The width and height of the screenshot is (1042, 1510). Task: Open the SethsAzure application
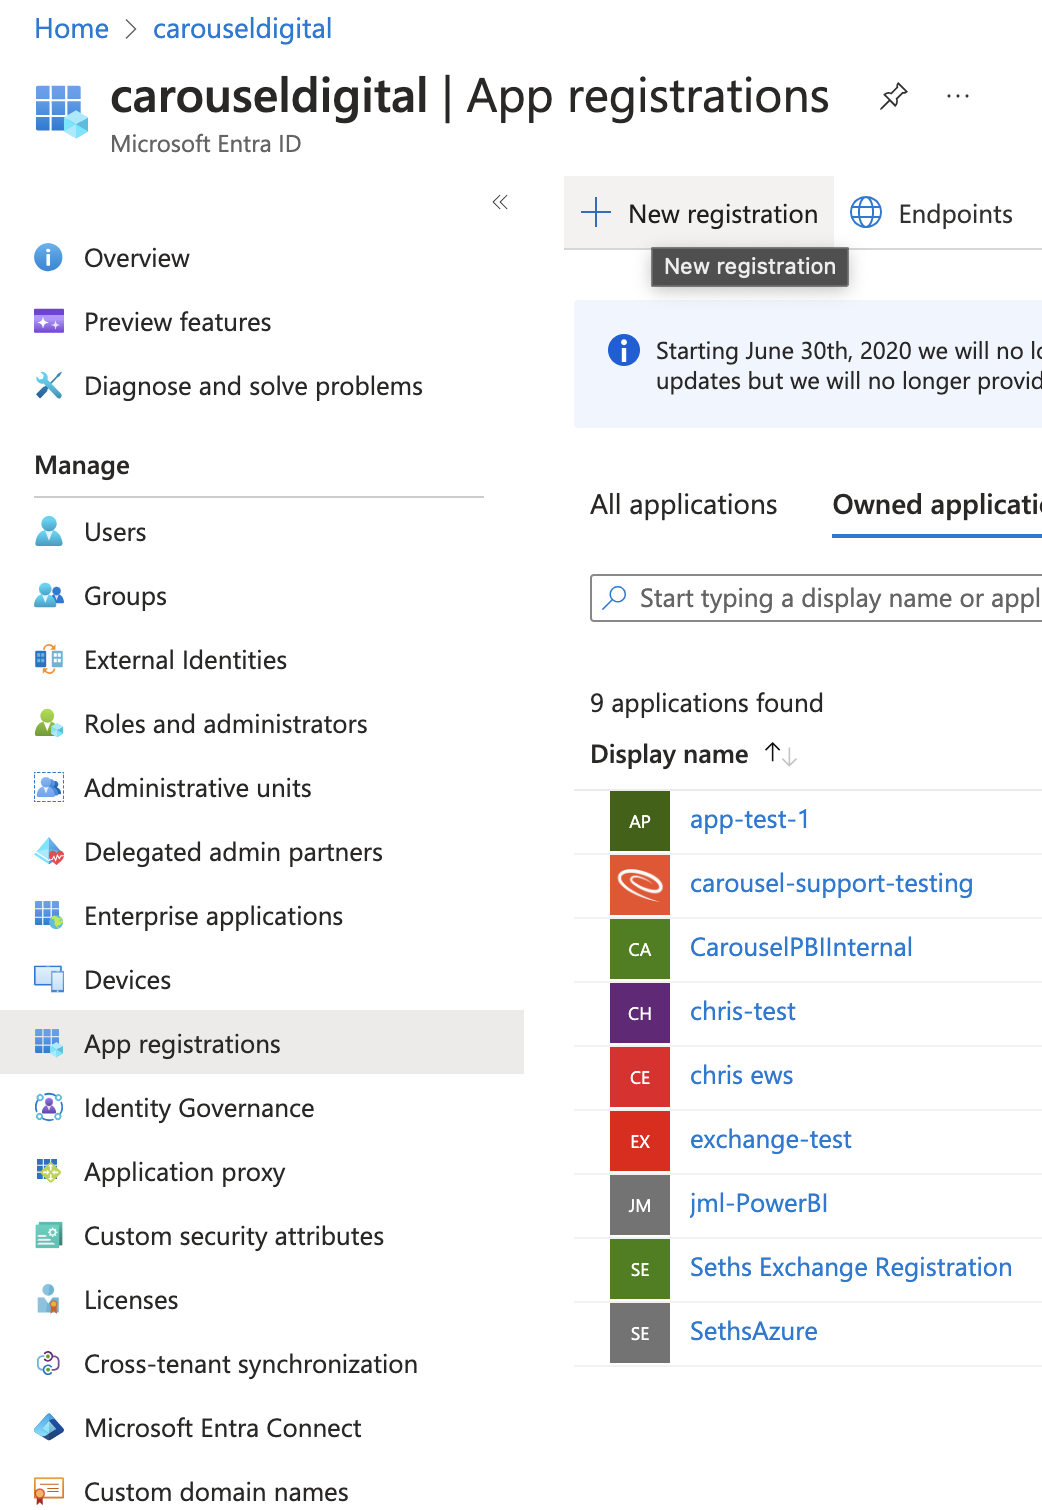tap(754, 1332)
